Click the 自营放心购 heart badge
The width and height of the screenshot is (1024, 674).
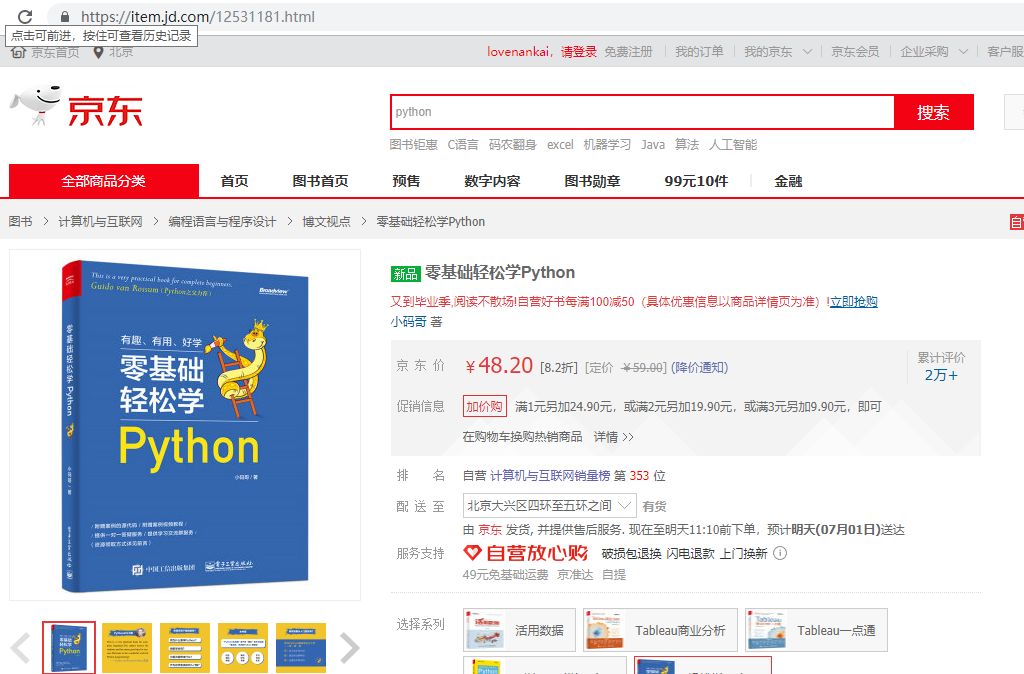[526, 553]
